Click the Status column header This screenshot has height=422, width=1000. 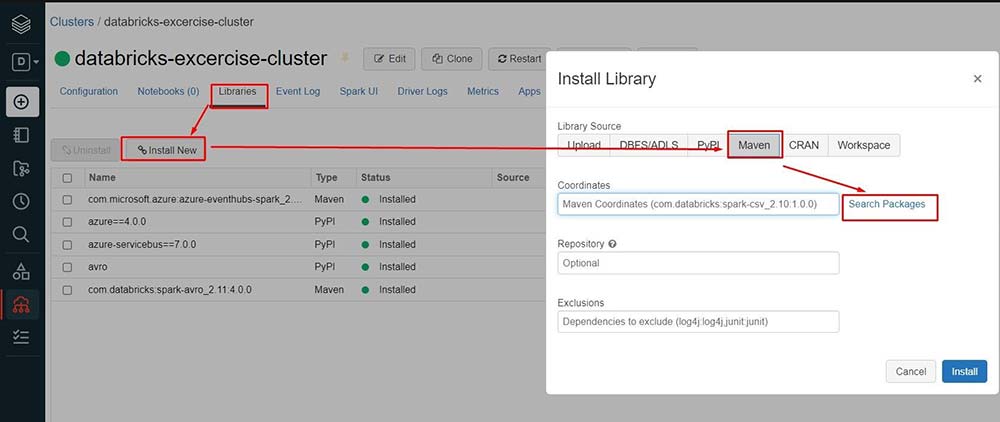375,177
